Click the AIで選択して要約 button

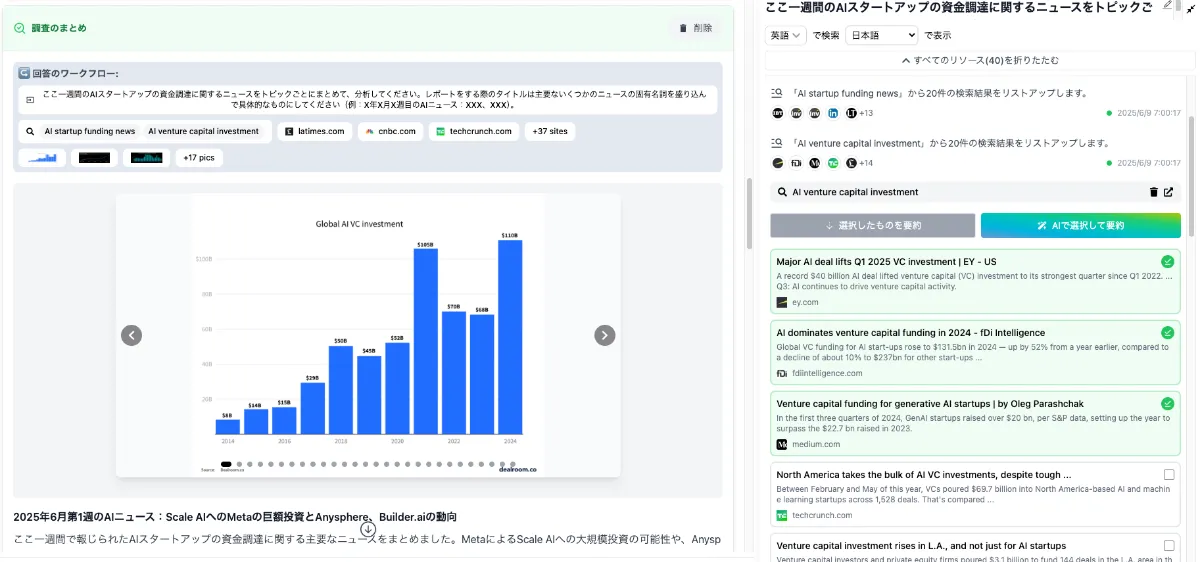pos(1080,225)
